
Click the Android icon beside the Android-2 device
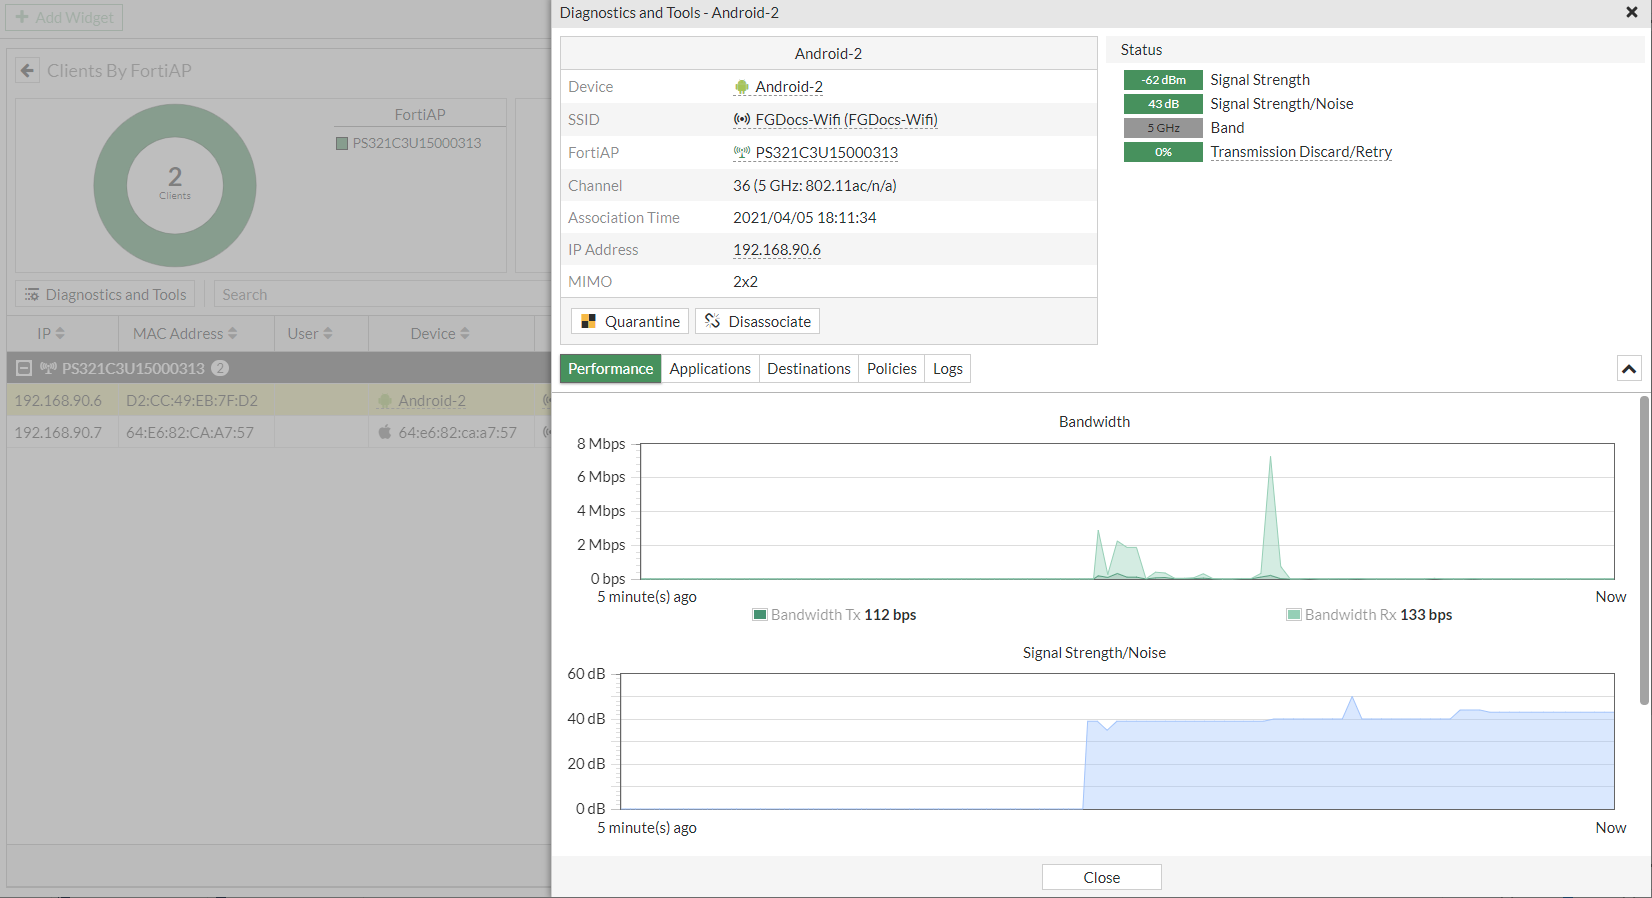[741, 87]
